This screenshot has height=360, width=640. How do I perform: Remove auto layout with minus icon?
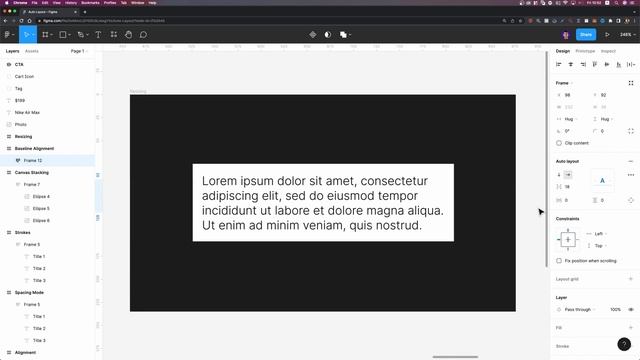point(631,161)
